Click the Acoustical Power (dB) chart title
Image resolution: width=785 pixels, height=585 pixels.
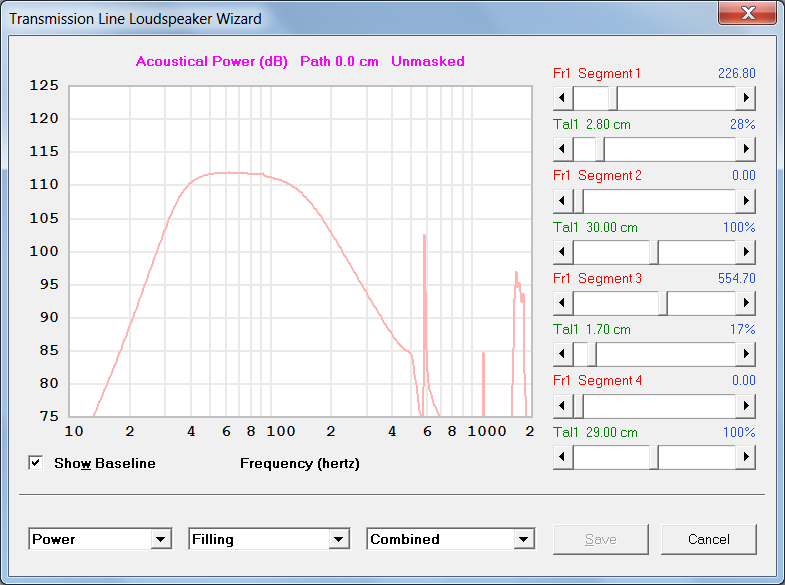coord(212,62)
